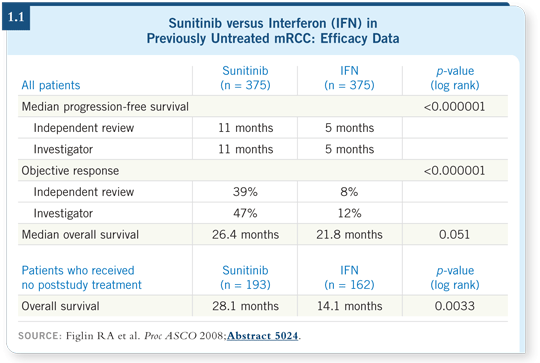The height and width of the screenshot is (363, 540).
Task: Click the All patients header label
Action: (x=51, y=85)
